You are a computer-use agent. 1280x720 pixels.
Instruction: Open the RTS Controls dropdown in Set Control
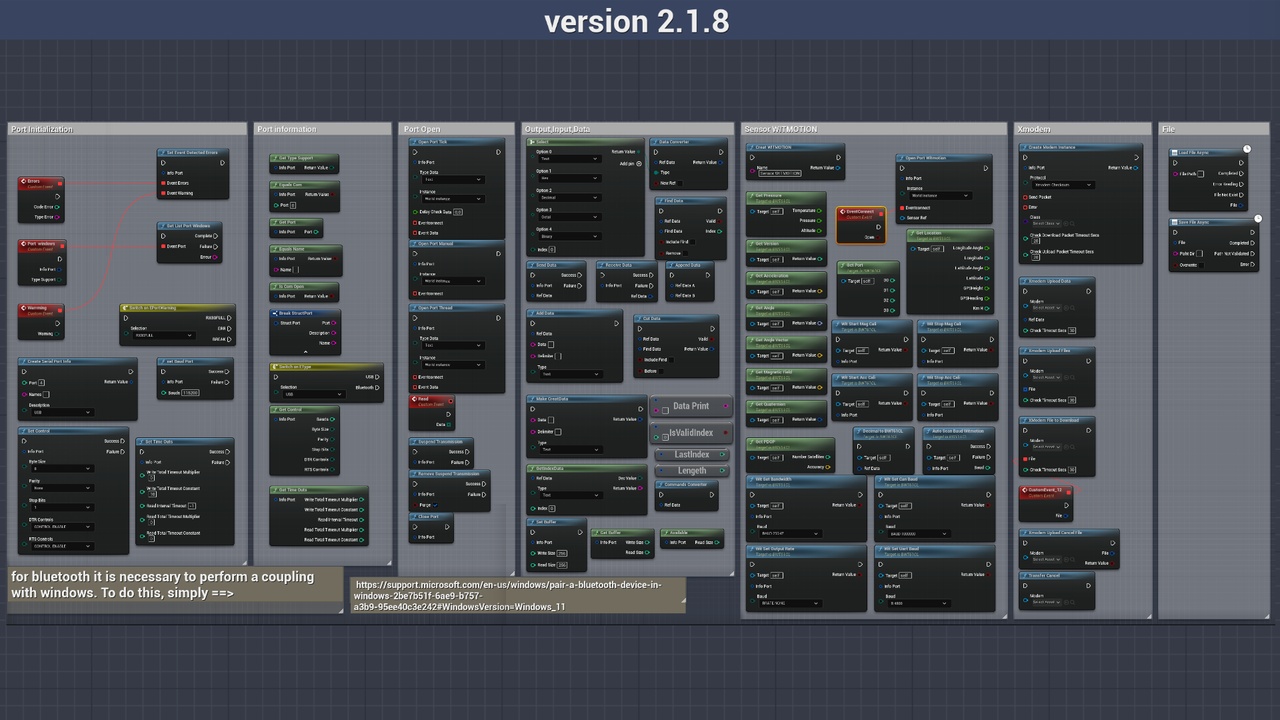click(62, 546)
